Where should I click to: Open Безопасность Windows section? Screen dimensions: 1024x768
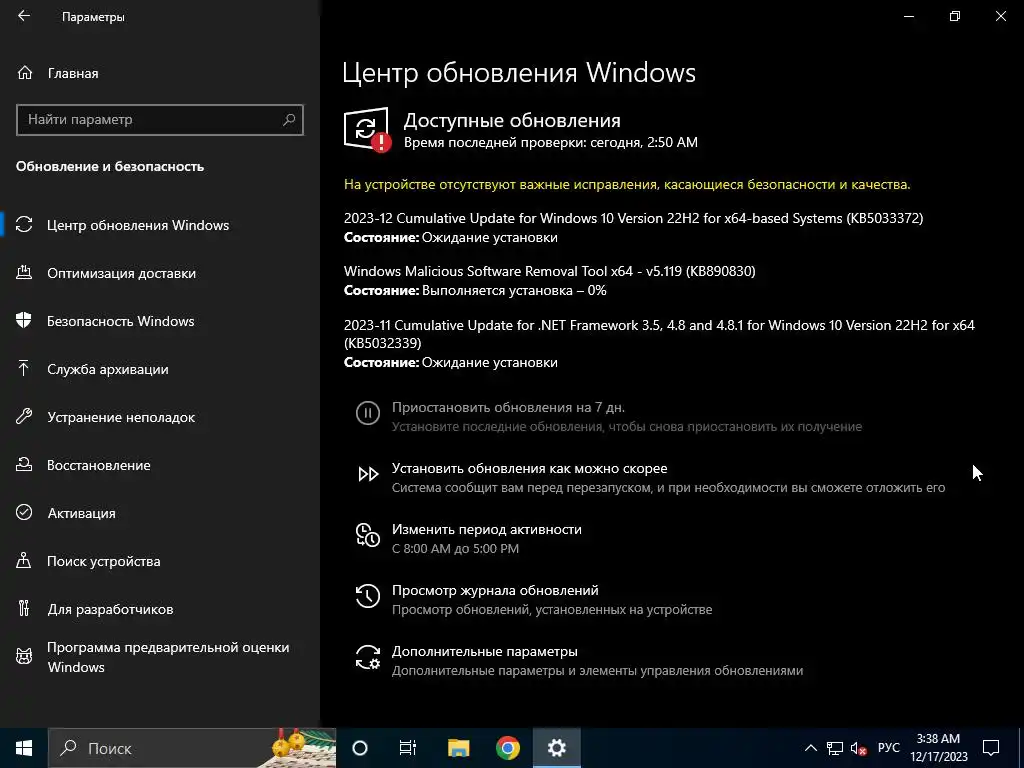(120, 321)
